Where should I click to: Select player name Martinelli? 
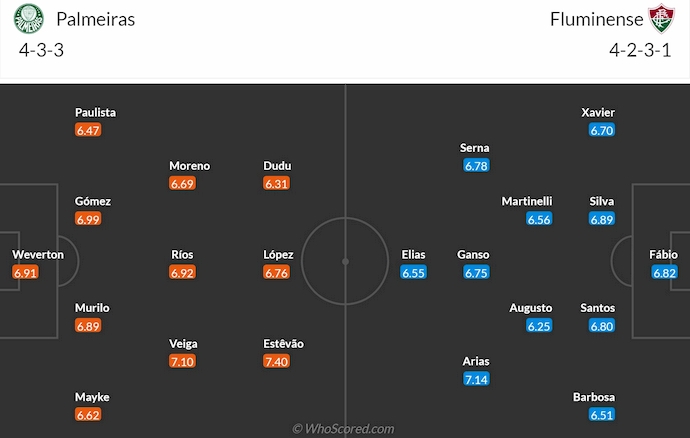527,201
